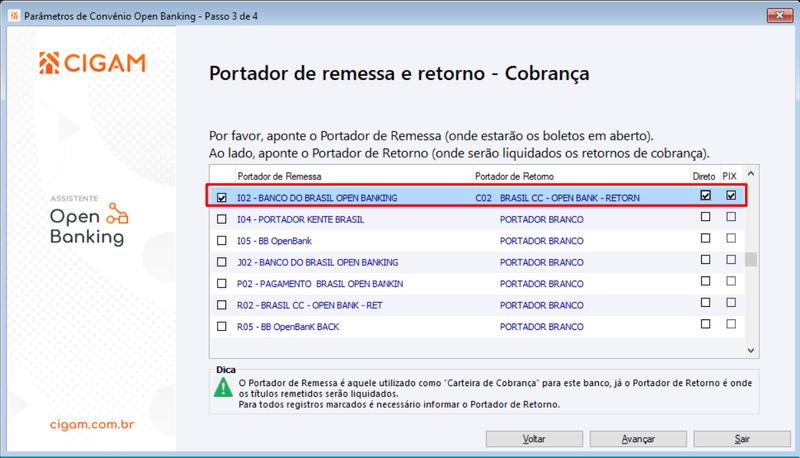Click the PIX column header
The image size is (800, 458).
[x=730, y=176]
